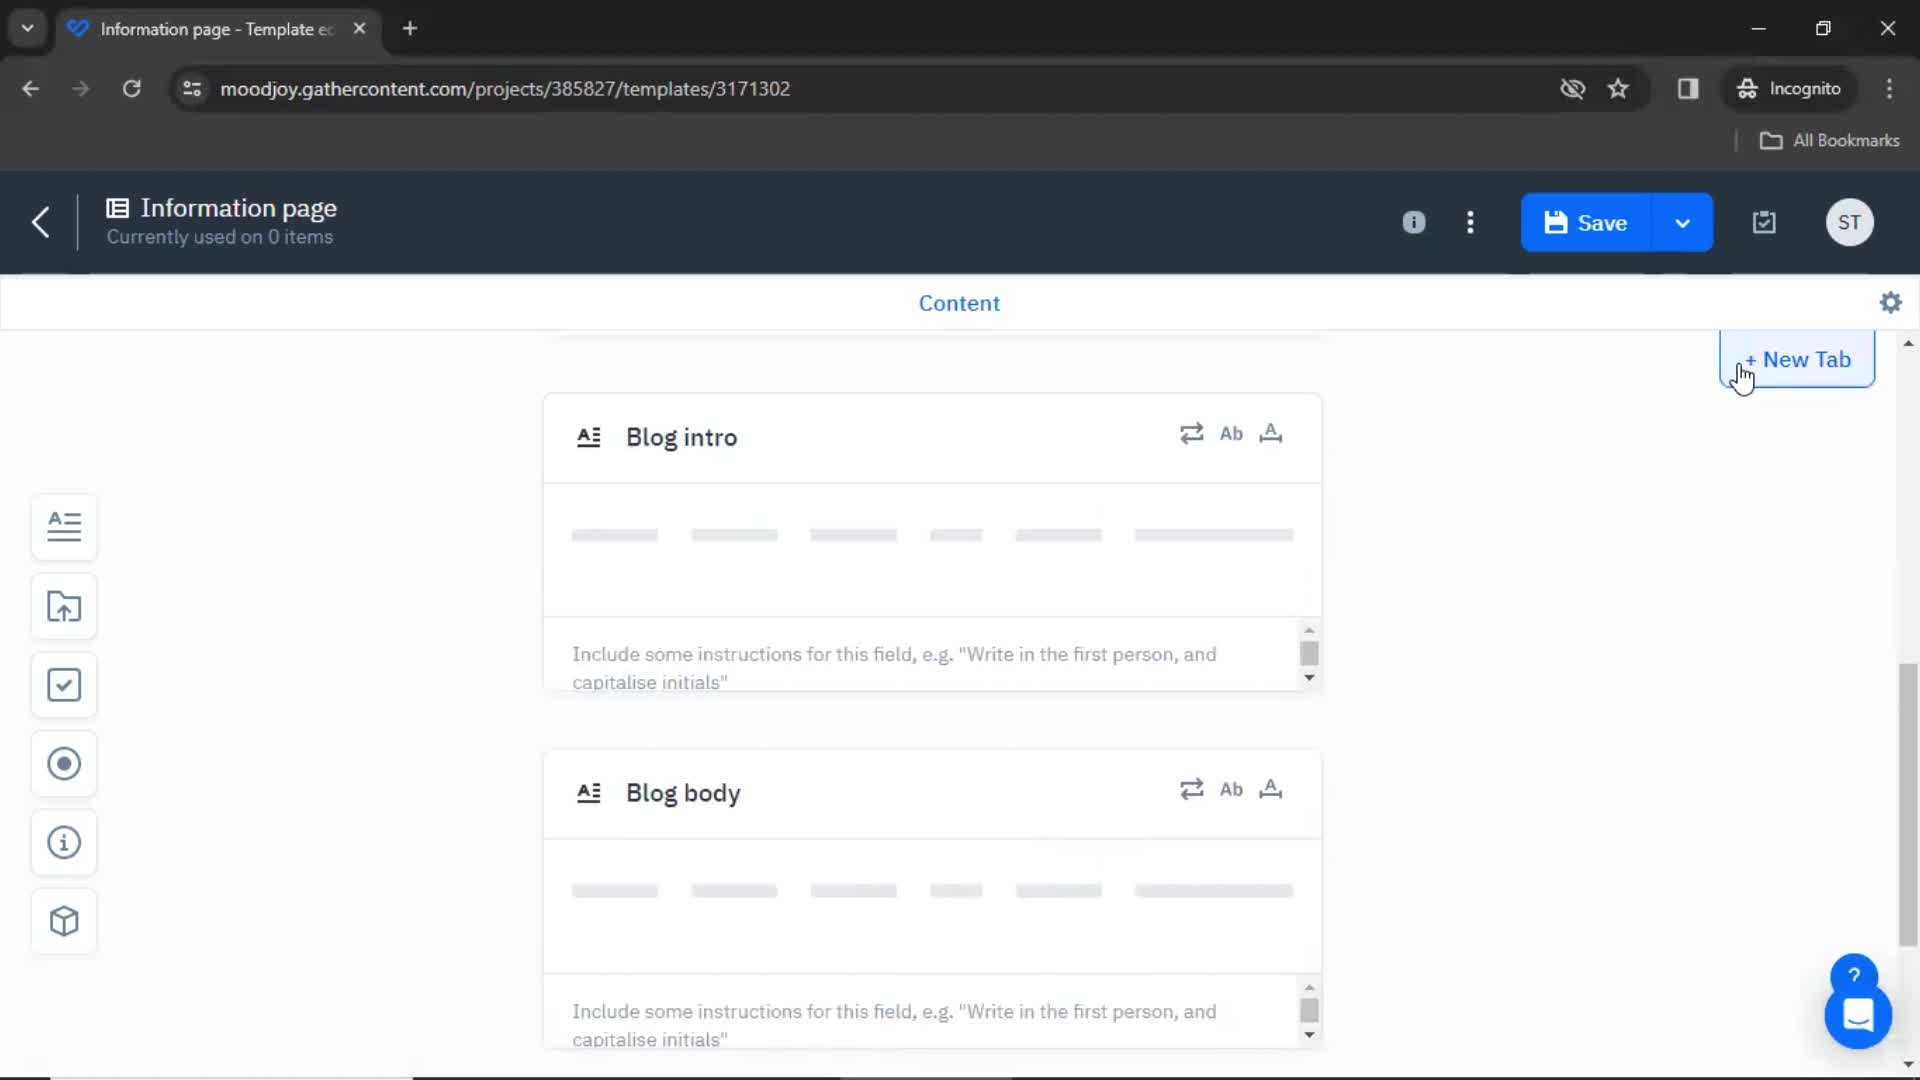Click the back navigation arrow
The image size is (1920, 1080).
(x=40, y=222)
